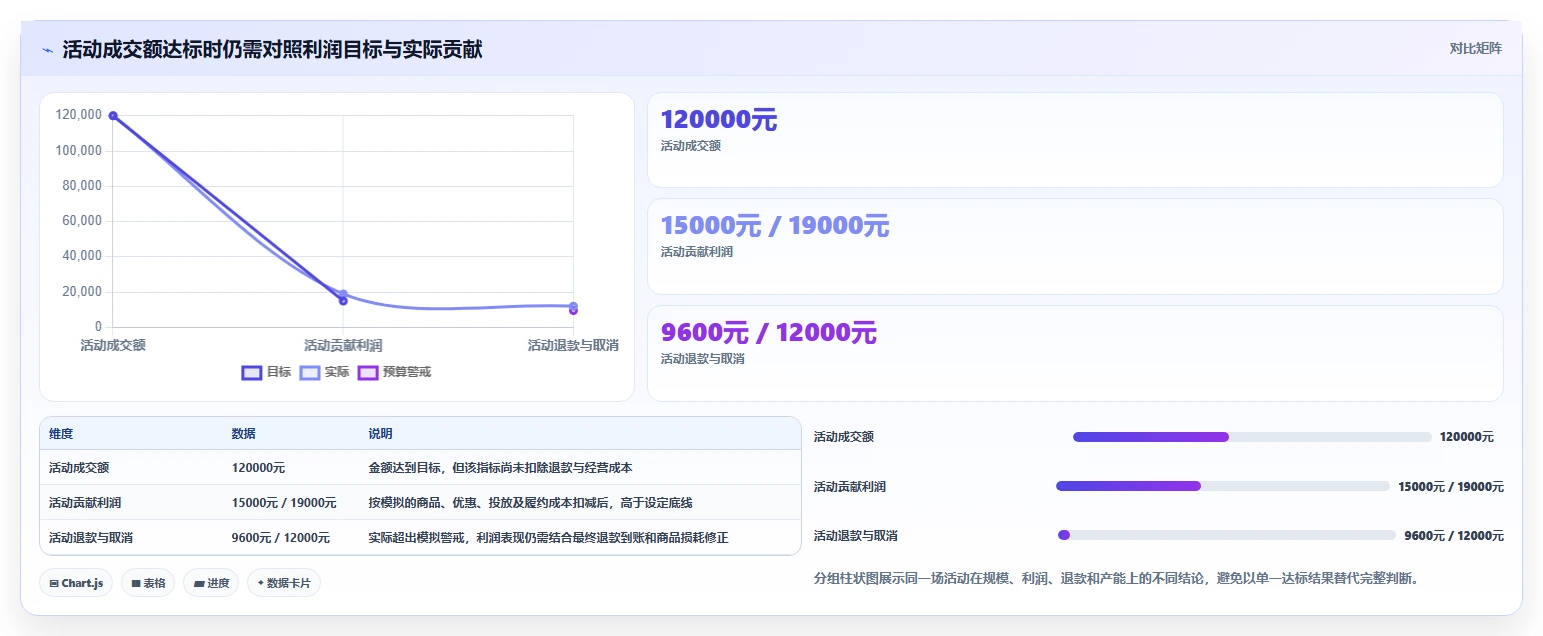Select the 进度 tag chip
Viewport: 1543px width, 636px height.
click(211, 583)
